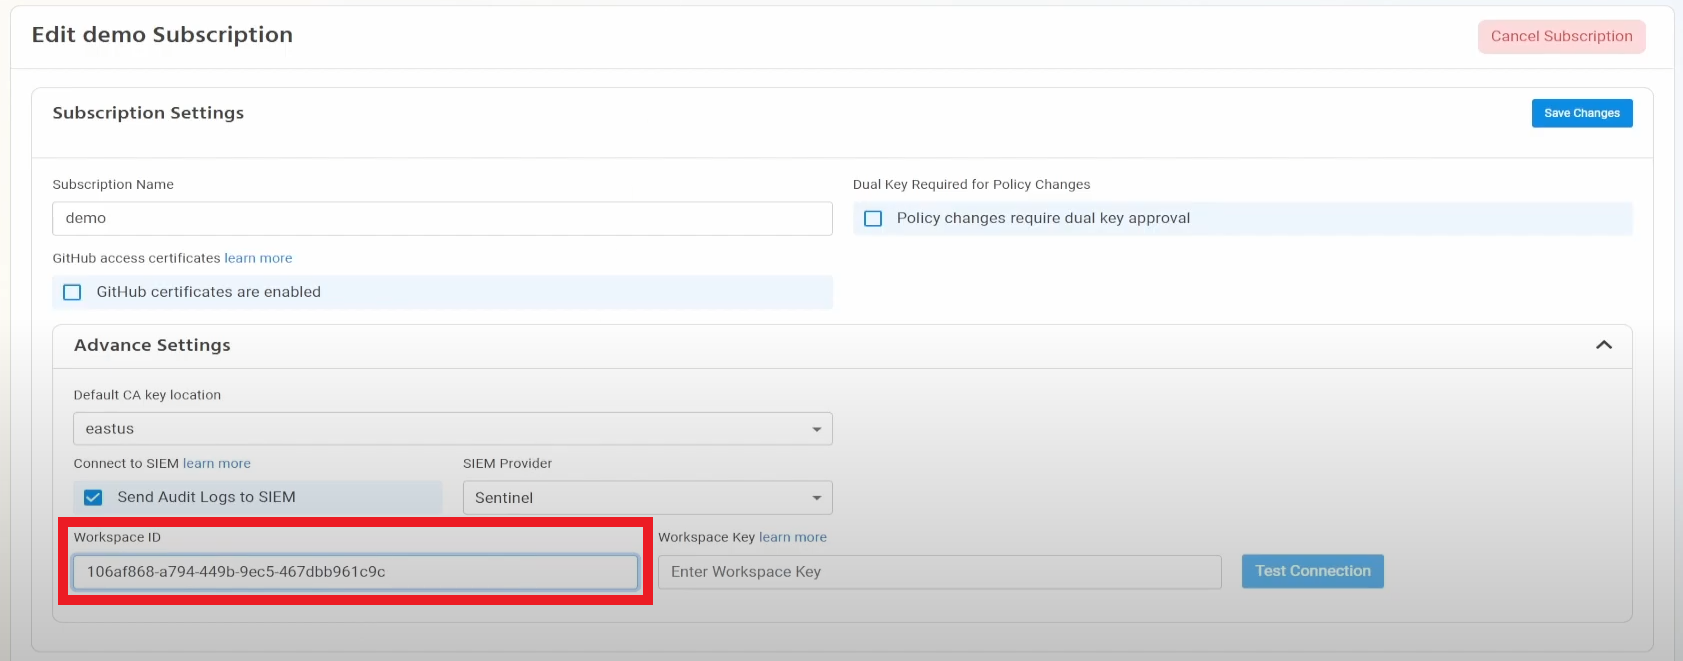The width and height of the screenshot is (1683, 661).
Task: Click the Dual Key Required for Policy Changes label
Action: pos(971,185)
